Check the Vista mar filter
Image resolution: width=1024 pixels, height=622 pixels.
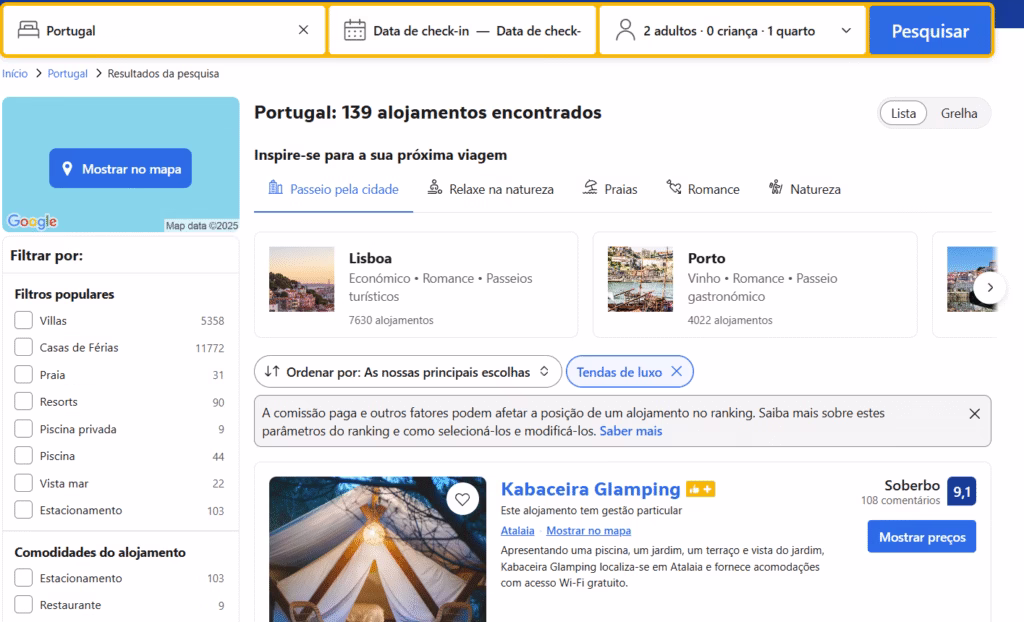click(24, 483)
